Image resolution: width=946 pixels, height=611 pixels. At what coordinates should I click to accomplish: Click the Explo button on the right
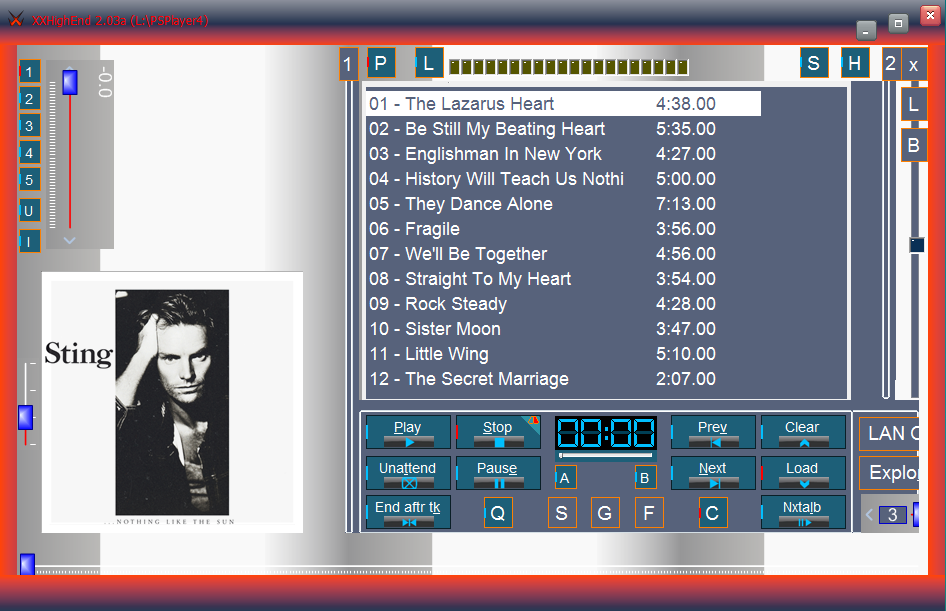pos(889,473)
